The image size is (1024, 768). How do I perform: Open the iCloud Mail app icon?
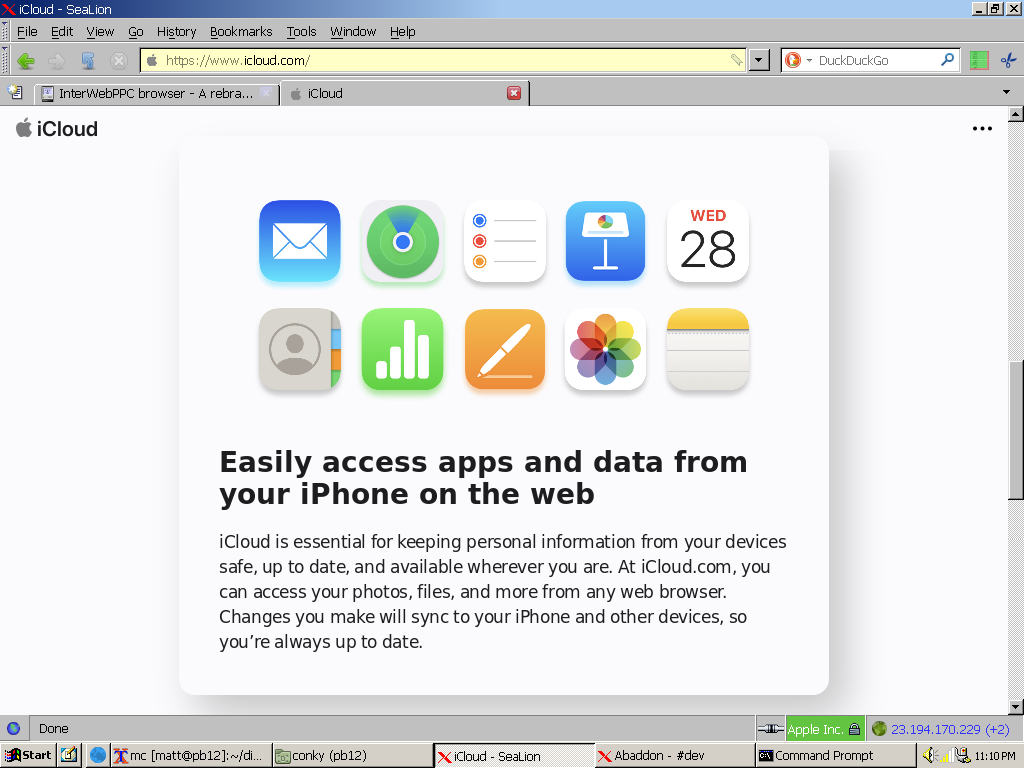click(300, 241)
